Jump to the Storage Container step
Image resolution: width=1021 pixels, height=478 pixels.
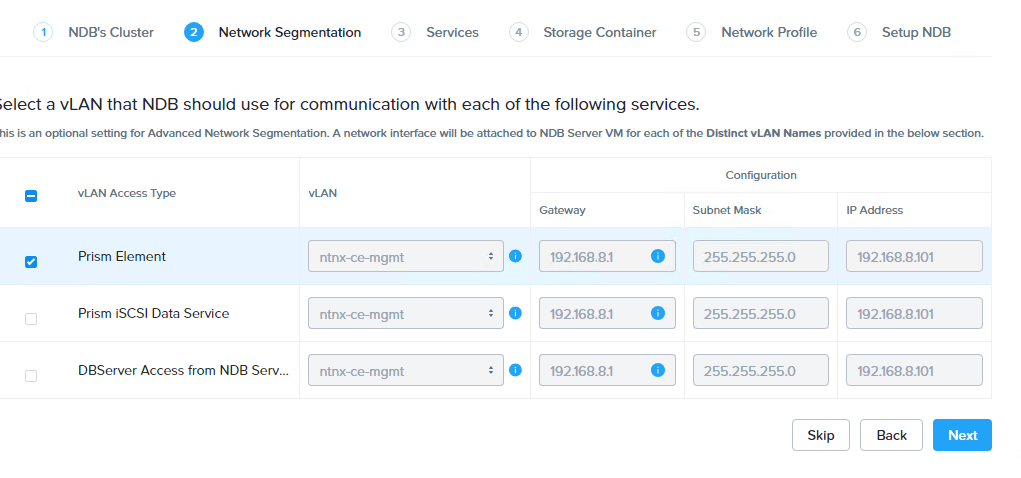[599, 32]
